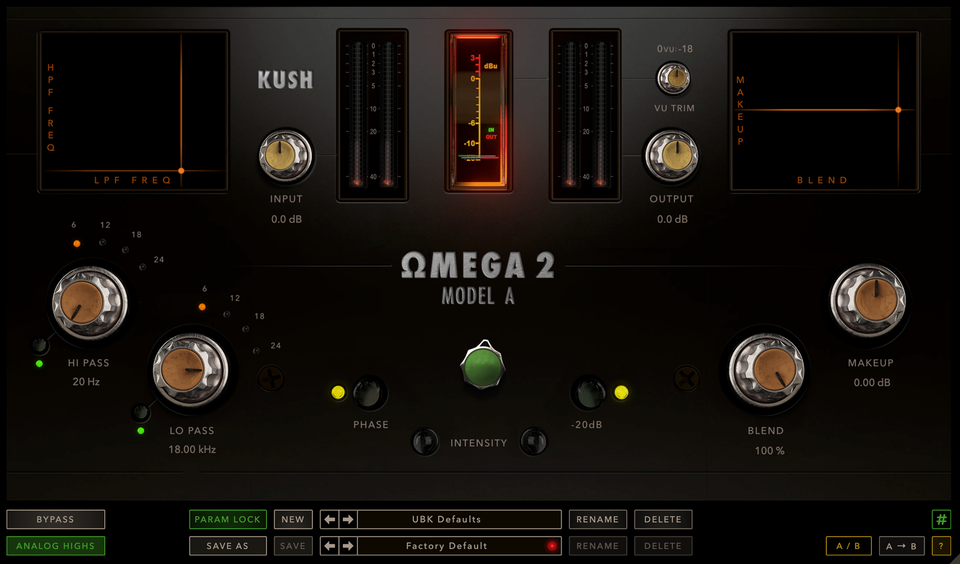Select Hi Pass 18 dB slope
960x564 pixels.
pyautogui.click(x=125, y=250)
